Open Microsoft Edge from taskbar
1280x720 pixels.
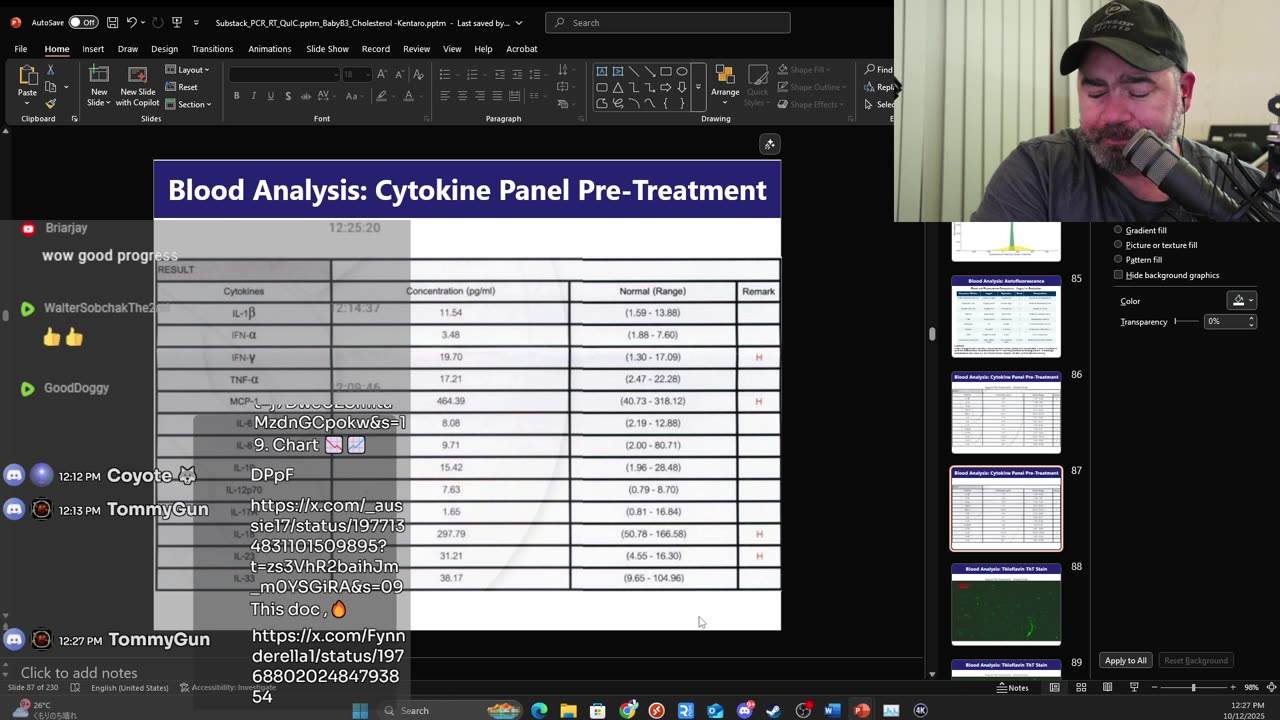click(539, 710)
